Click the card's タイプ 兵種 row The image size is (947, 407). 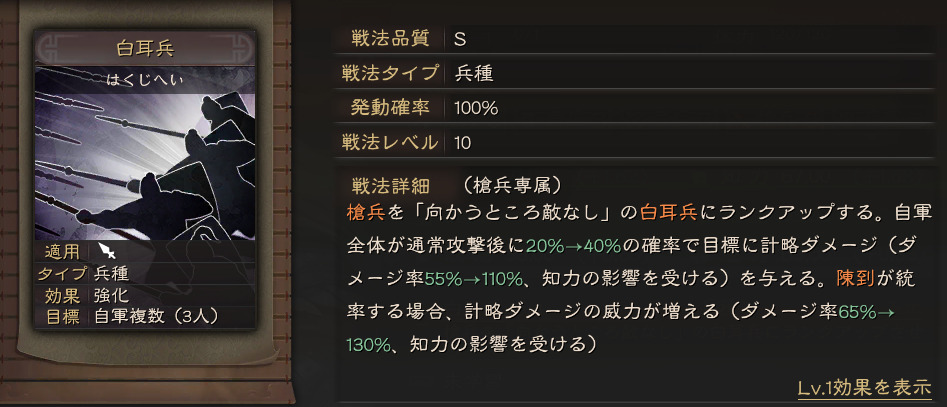pos(145,273)
